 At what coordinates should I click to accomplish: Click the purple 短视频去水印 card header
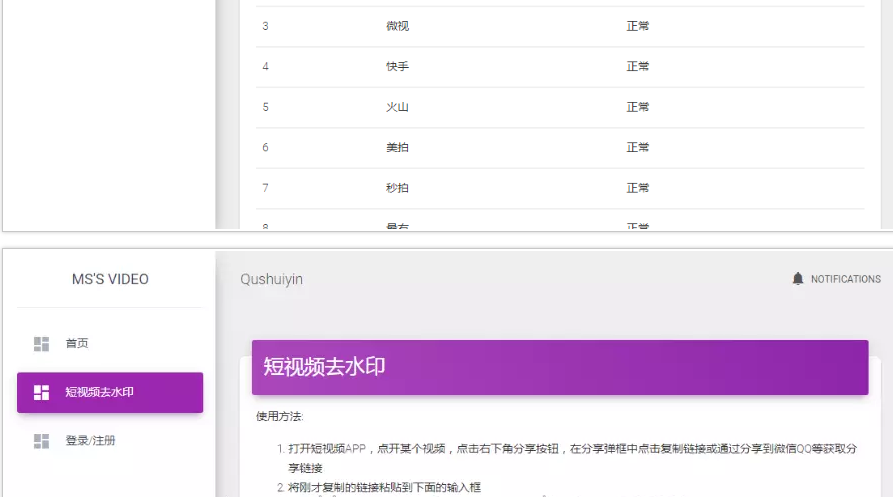(x=559, y=367)
